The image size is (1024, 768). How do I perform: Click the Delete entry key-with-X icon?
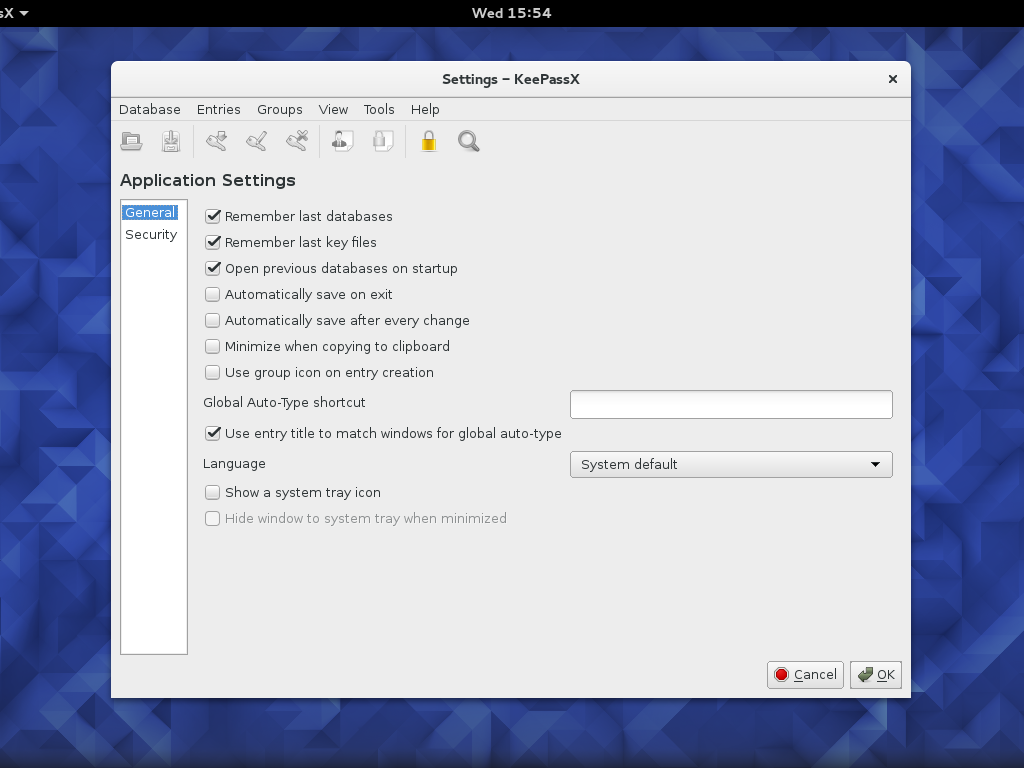pyautogui.click(x=297, y=141)
